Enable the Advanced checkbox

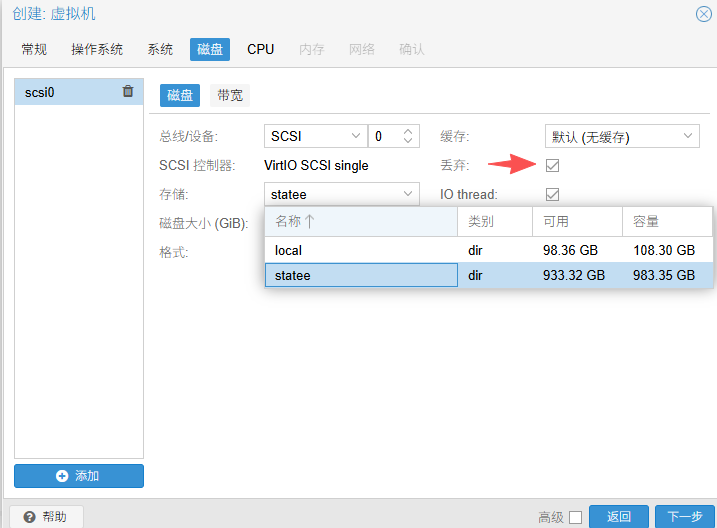[575, 517]
